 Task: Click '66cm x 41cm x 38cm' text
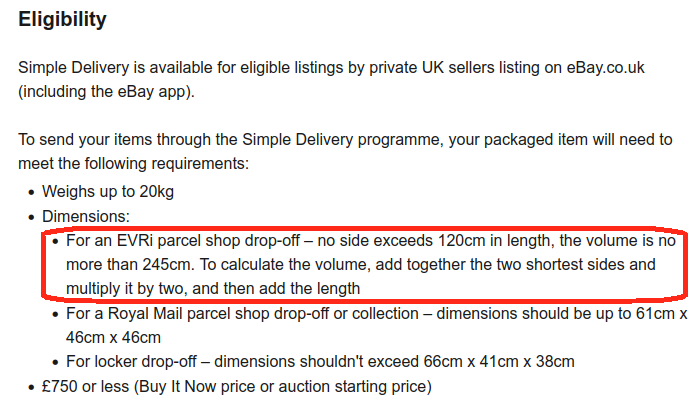tap(499, 361)
